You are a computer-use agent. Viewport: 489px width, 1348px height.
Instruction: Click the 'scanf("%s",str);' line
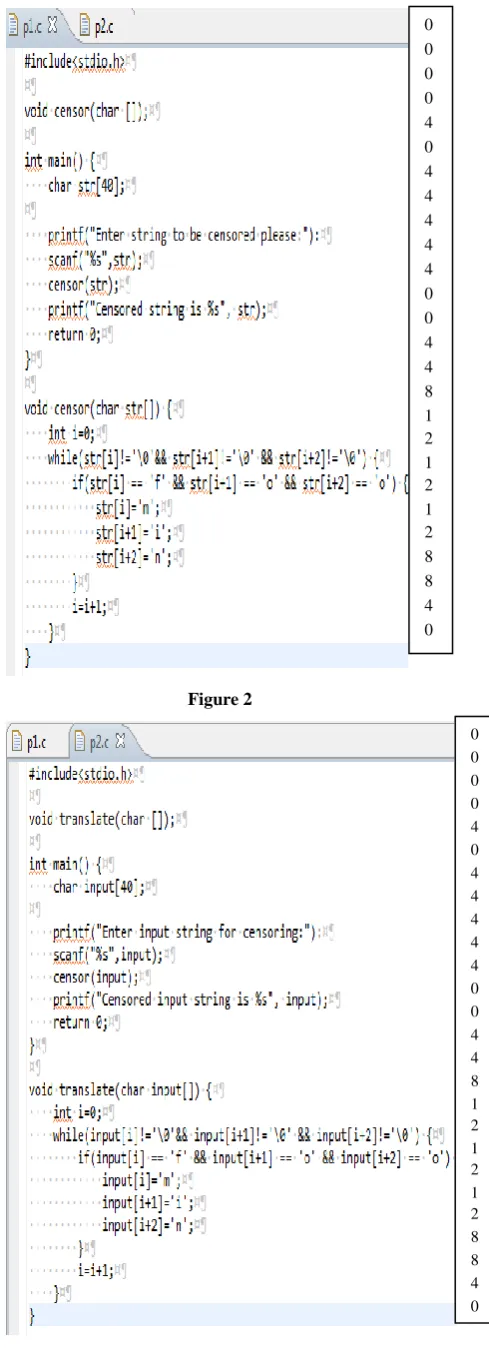pos(96,260)
